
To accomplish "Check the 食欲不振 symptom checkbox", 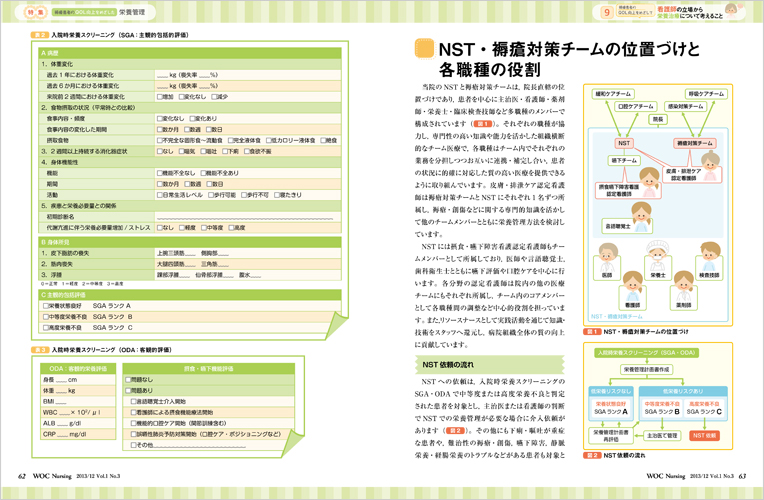I will [x=247, y=151].
